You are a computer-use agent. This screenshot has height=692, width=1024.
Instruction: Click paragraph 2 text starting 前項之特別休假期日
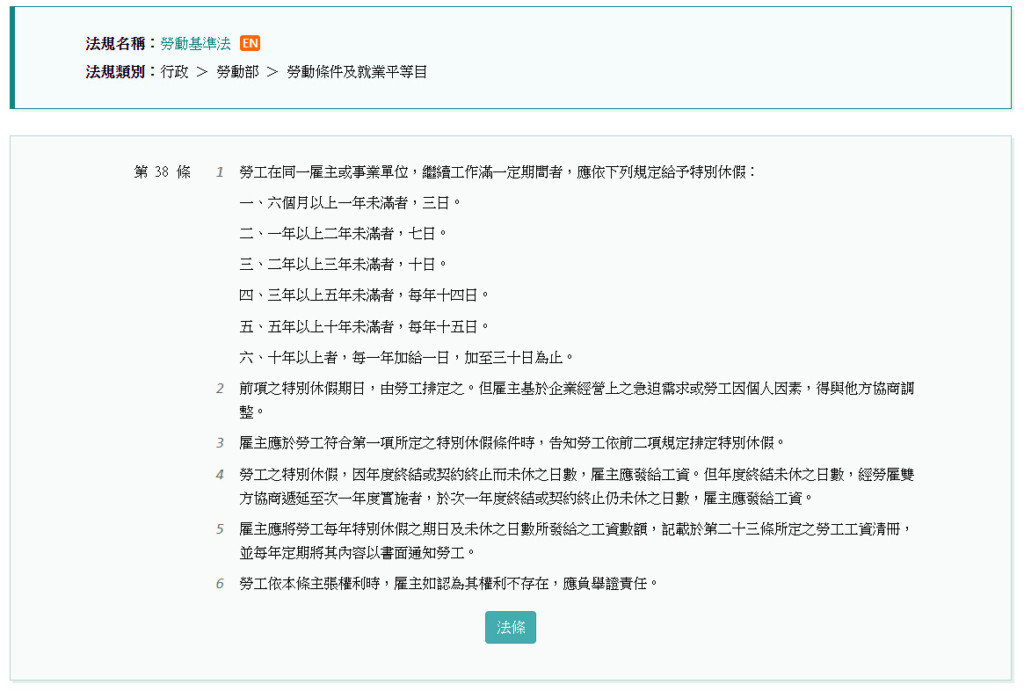click(577, 400)
